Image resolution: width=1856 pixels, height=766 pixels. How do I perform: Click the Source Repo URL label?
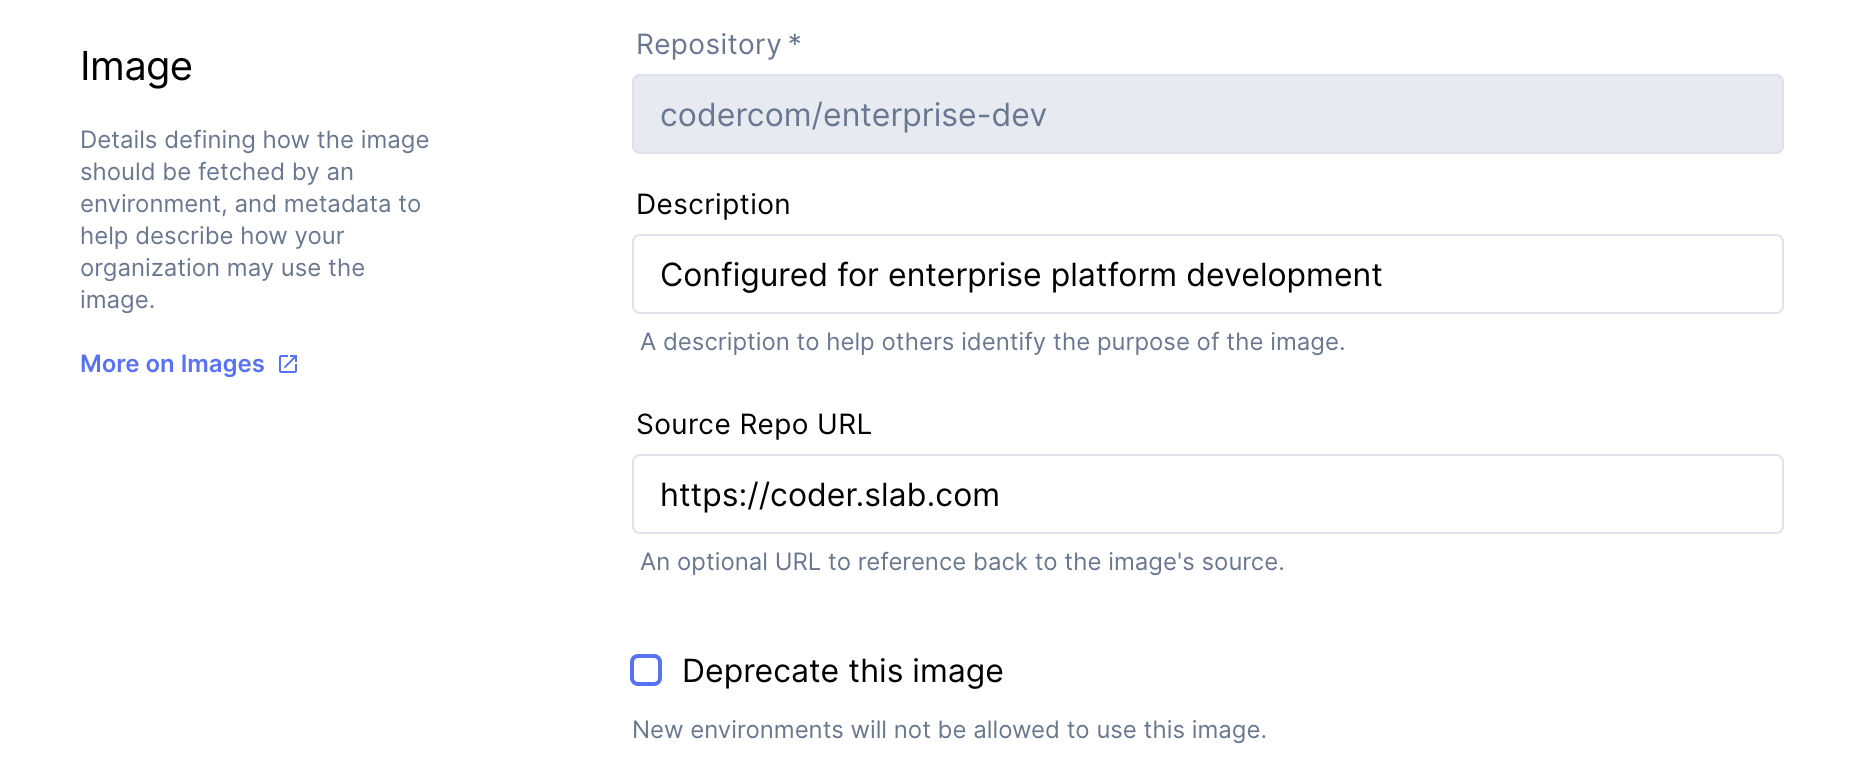pos(754,425)
